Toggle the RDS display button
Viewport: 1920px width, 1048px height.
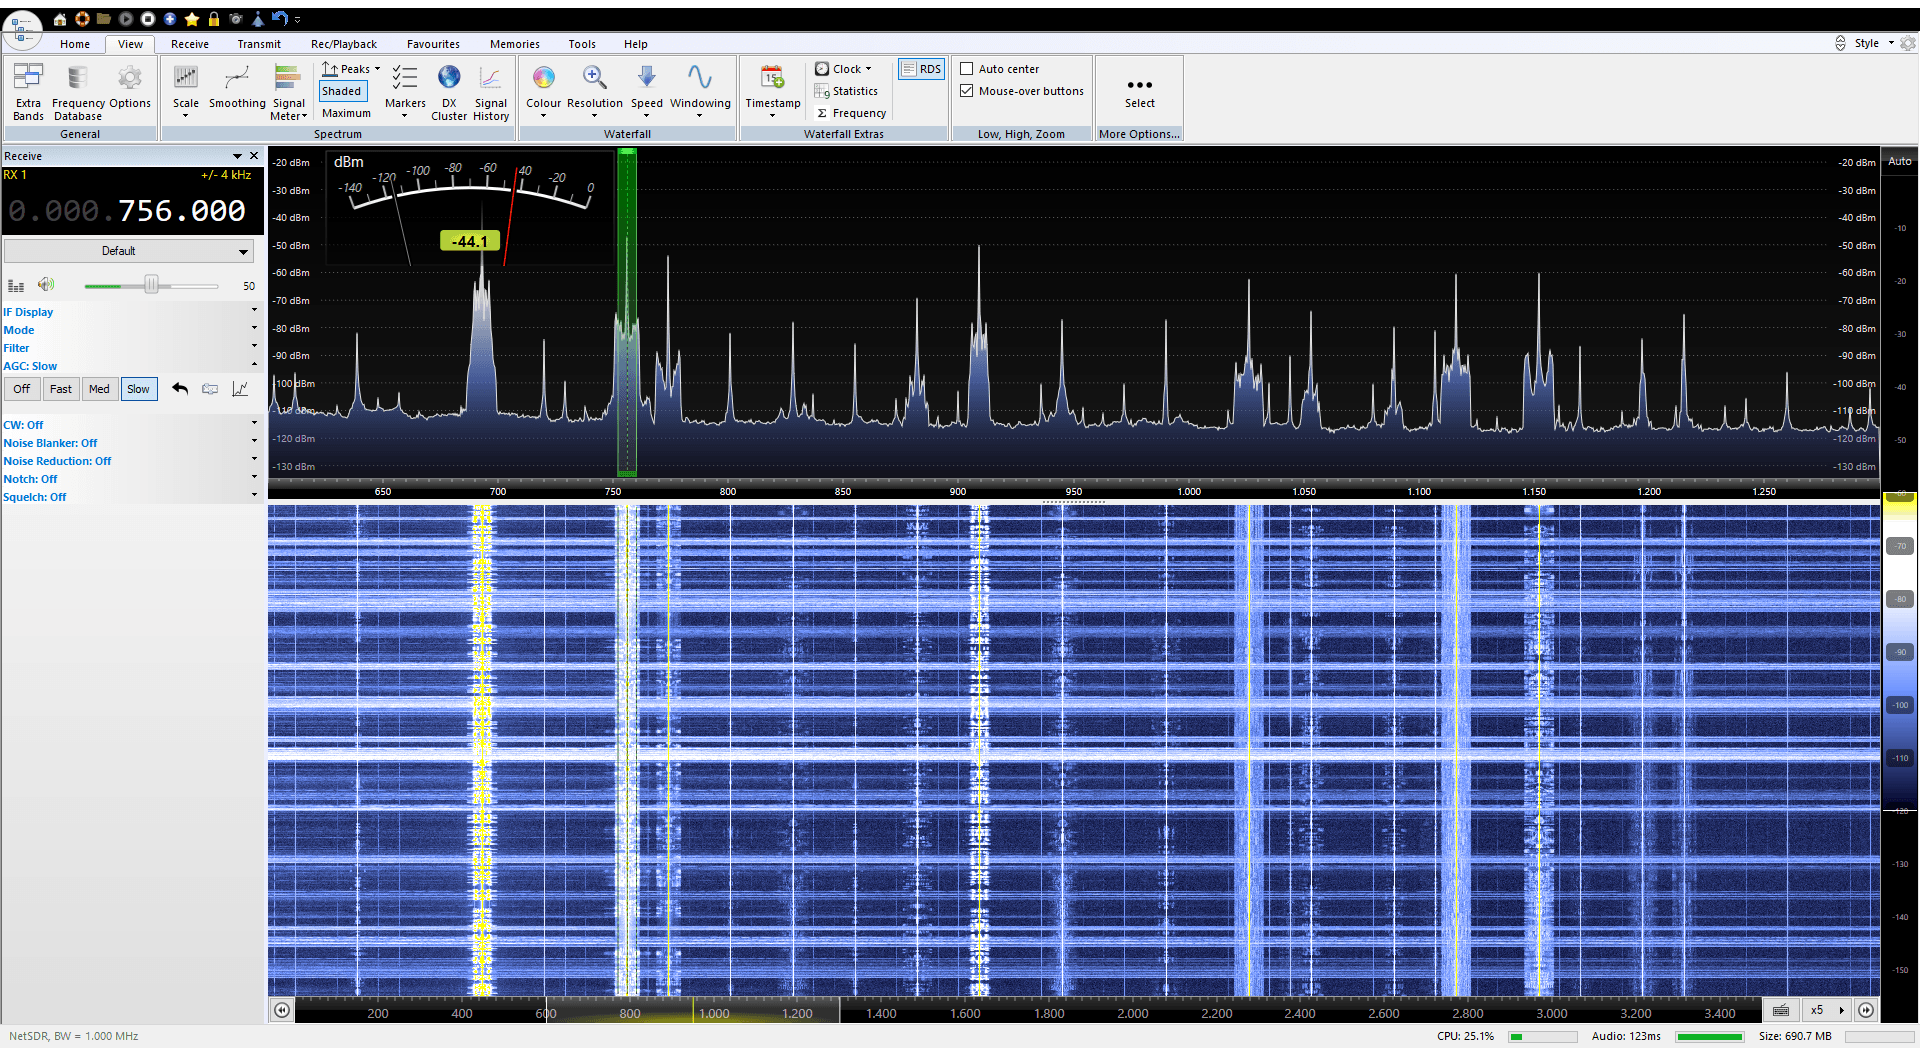(x=921, y=69)
